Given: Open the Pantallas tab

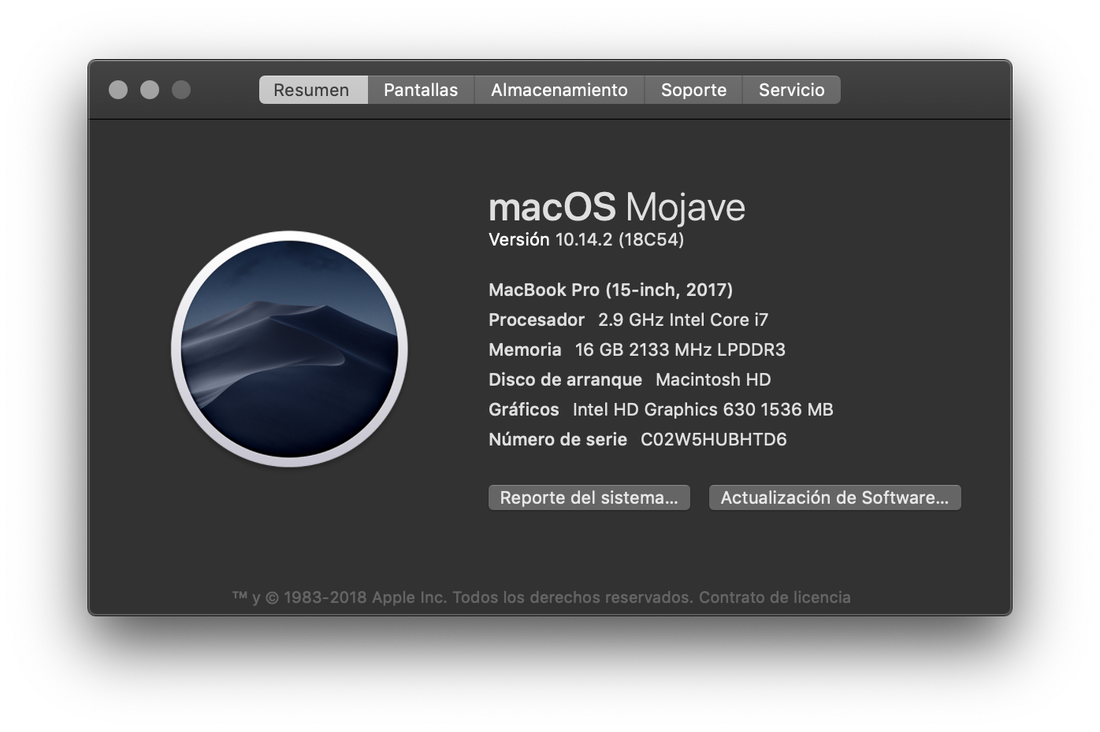Looking at the screenshot, I should [x=421, y=90].
